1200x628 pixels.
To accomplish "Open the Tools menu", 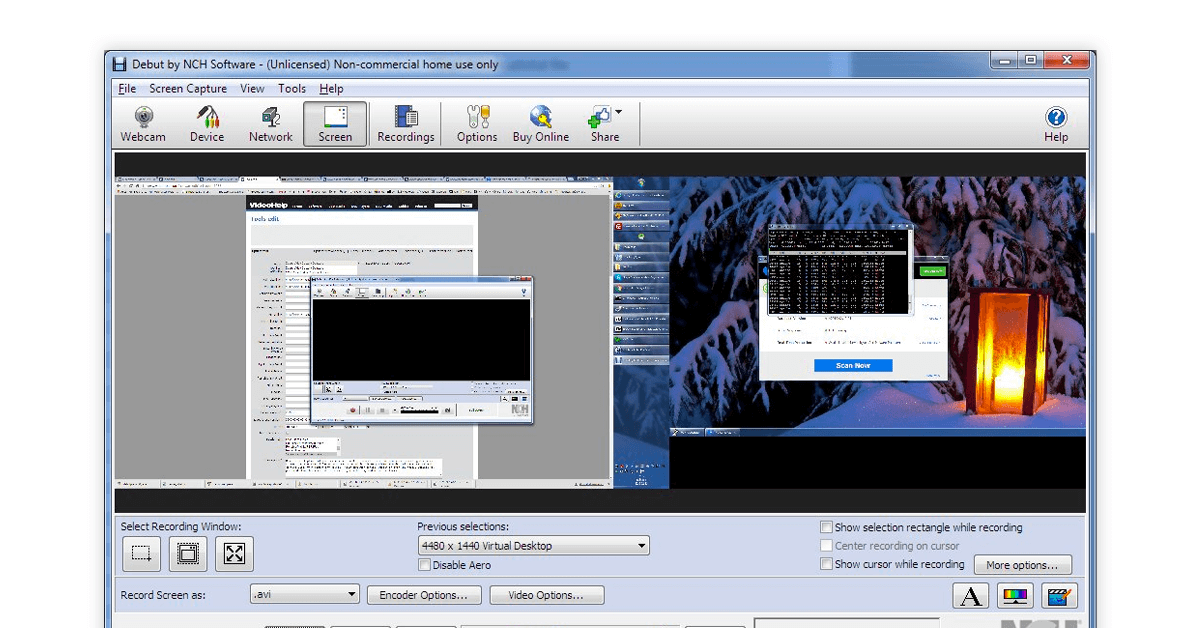I will click(x=292, y=89).
